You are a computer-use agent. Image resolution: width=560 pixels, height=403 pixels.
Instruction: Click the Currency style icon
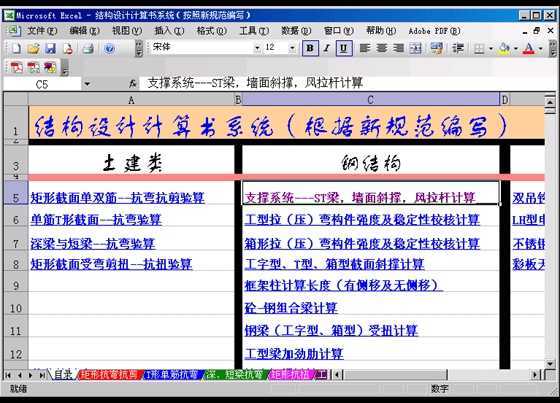click(436, 48)
